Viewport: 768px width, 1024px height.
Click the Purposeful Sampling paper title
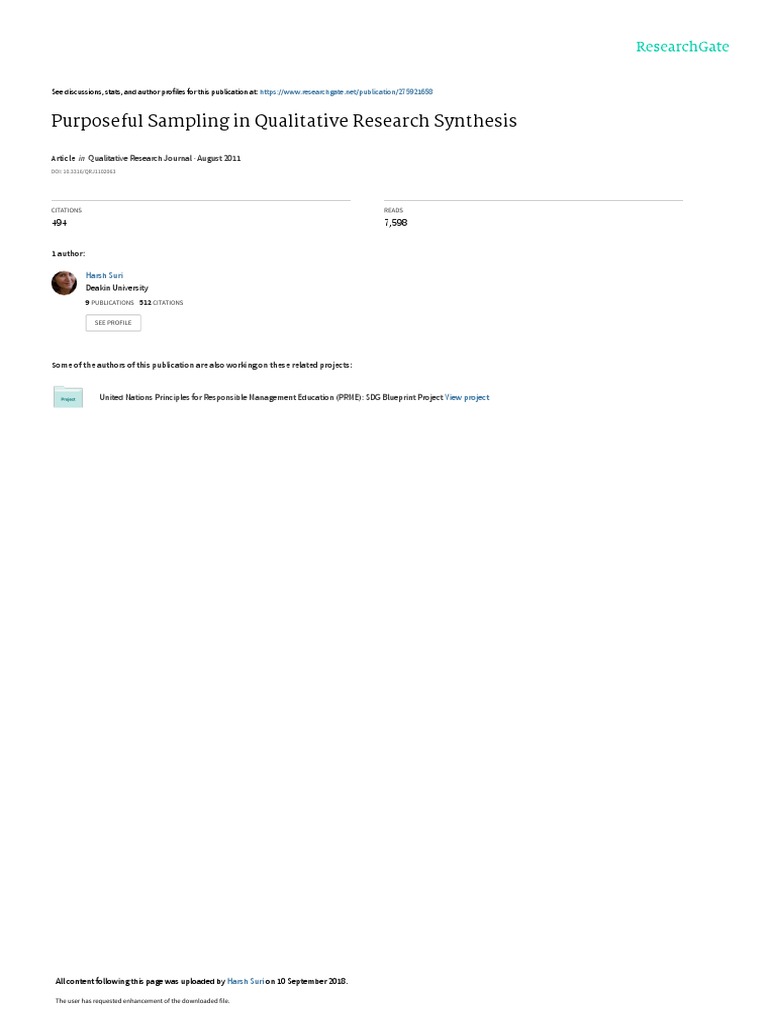tap(284, 121)
